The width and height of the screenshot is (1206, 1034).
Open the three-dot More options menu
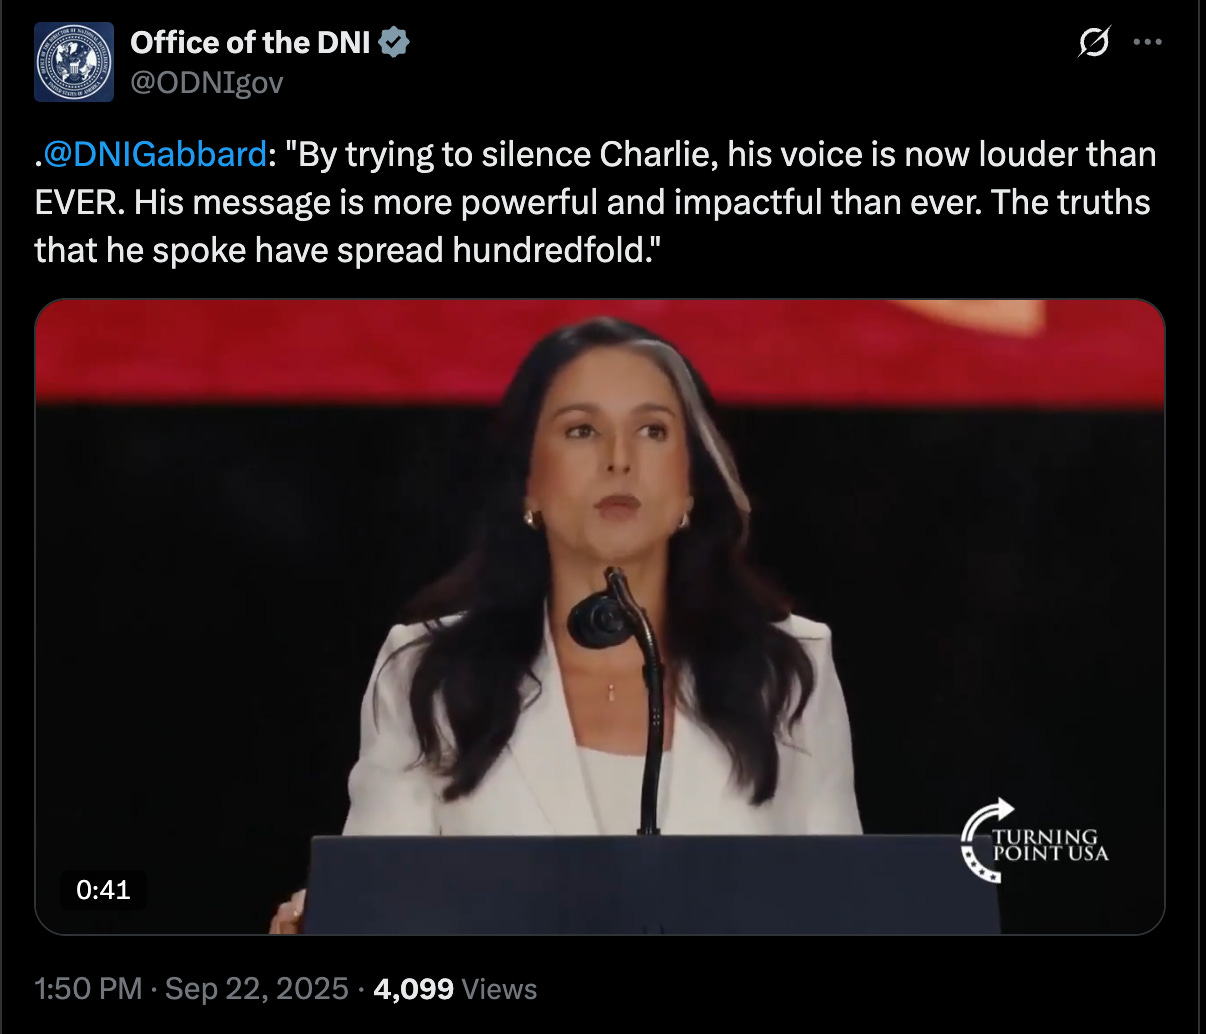tap(1147, 43)
